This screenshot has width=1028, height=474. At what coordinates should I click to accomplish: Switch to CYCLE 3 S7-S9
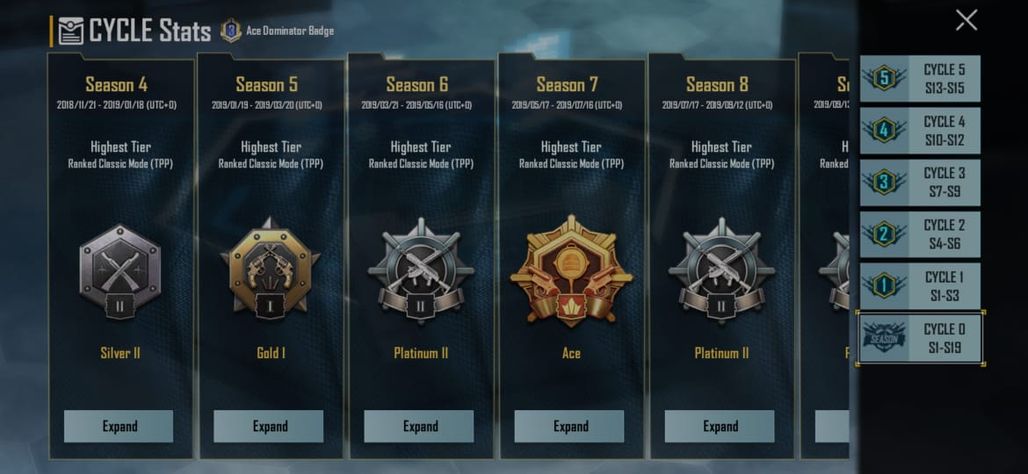pos(920,182)
